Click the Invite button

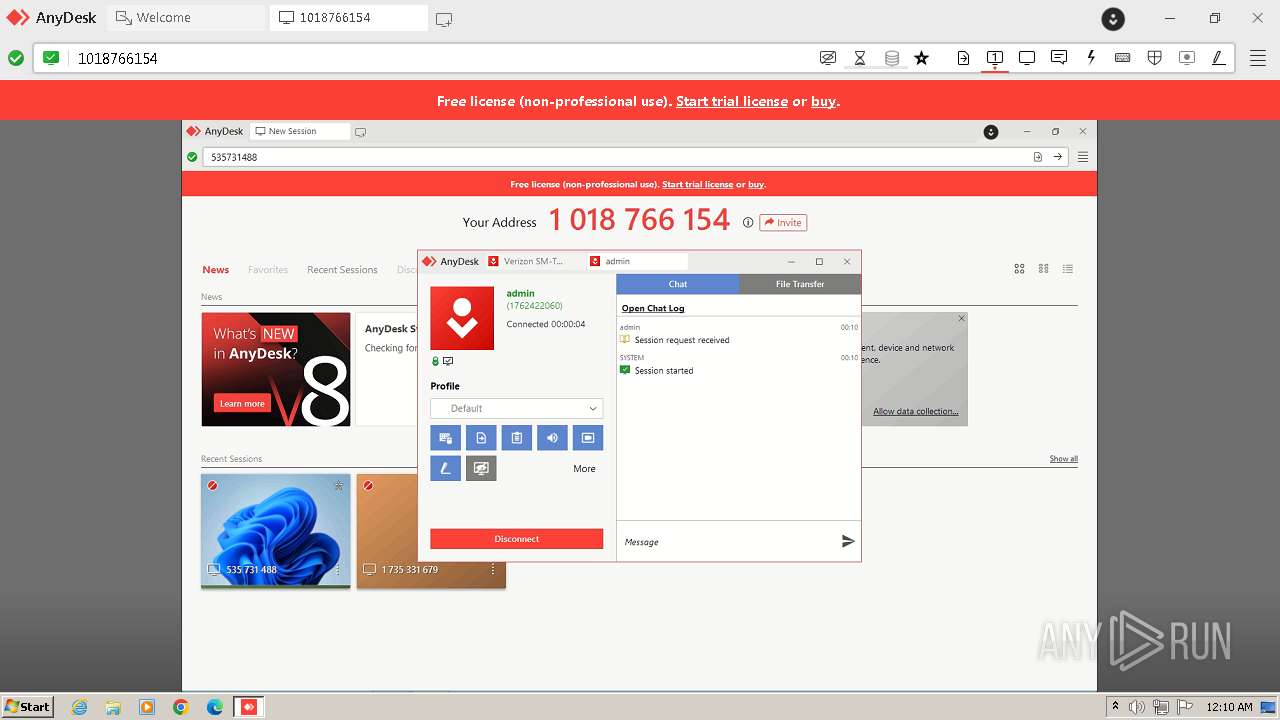pyautogui.click(x=783, y=223)
